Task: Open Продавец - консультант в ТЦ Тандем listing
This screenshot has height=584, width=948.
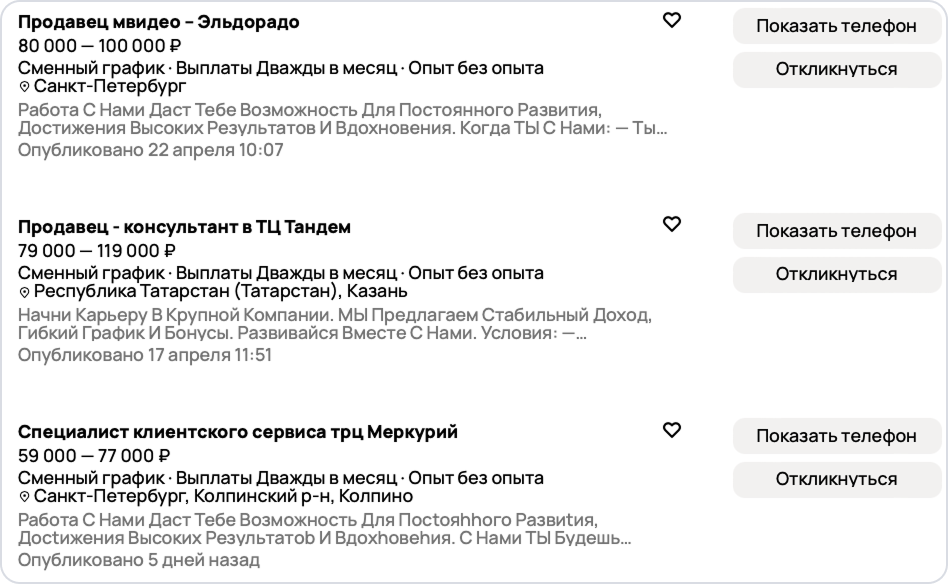Action: tap(184, 227)
